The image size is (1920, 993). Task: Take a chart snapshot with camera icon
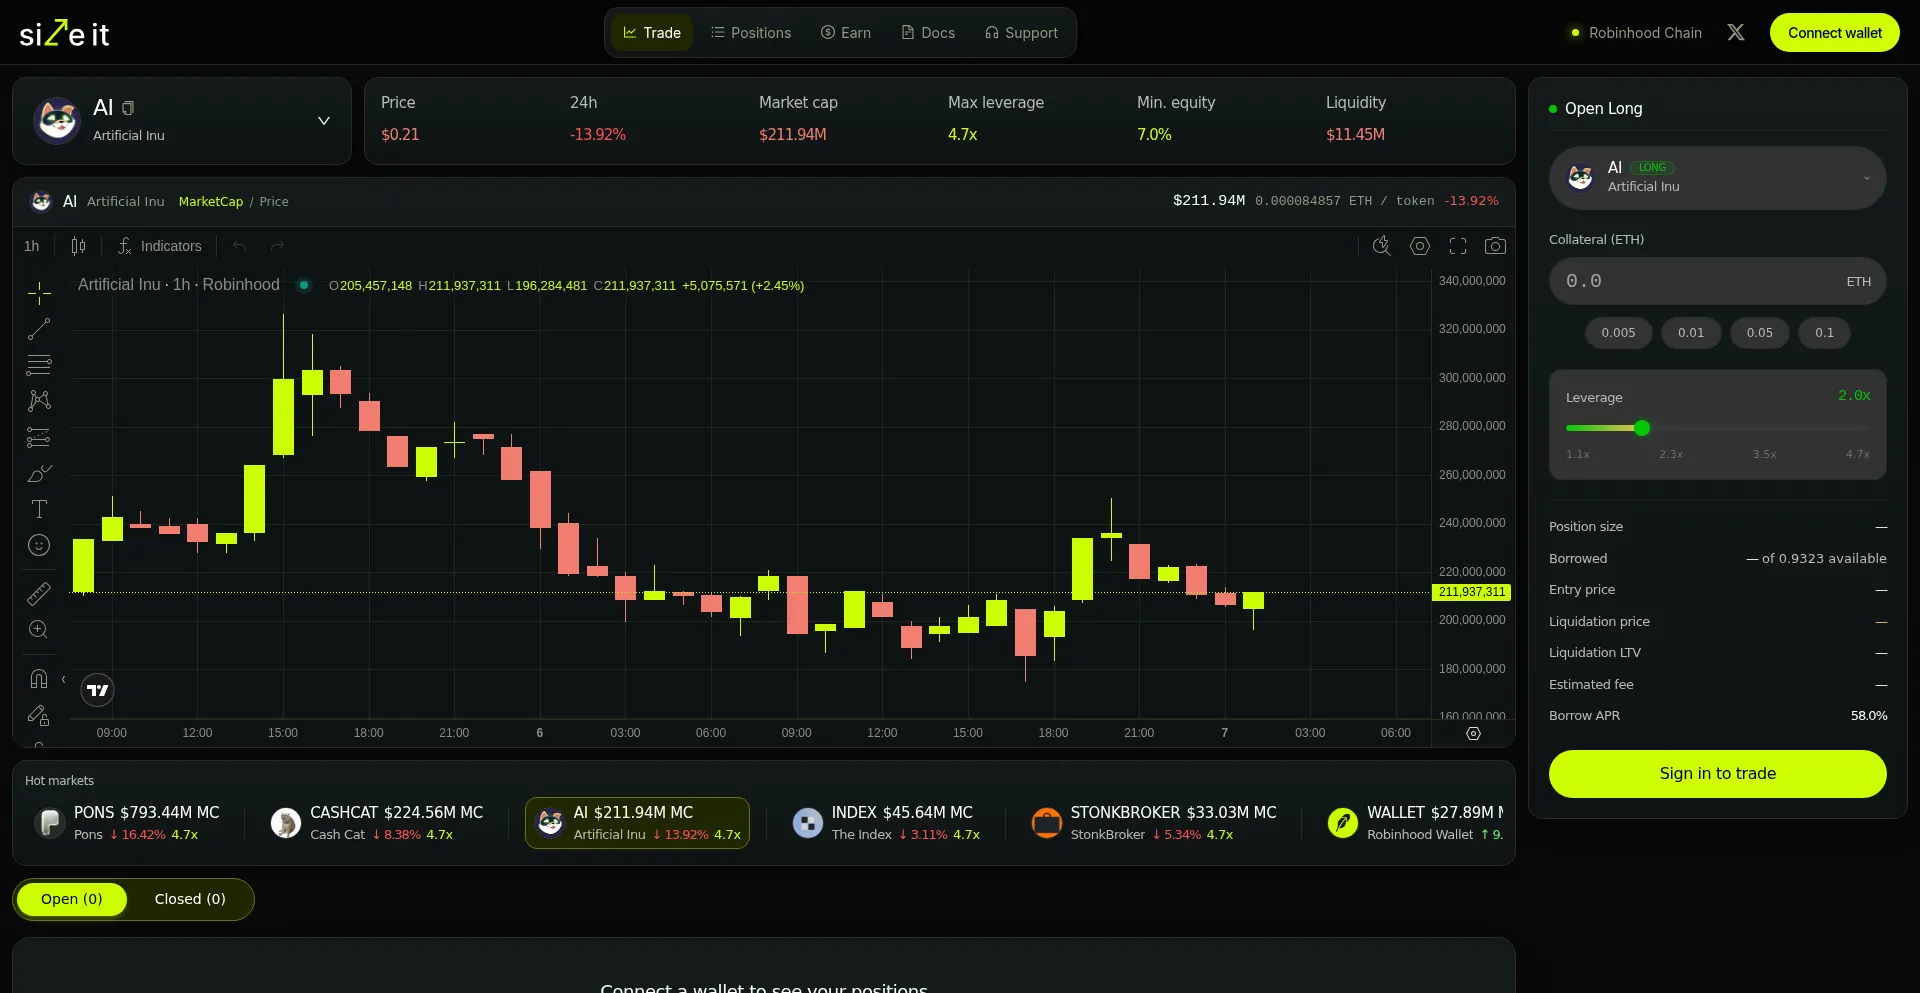pyautogui.click(x=1495, y=246)
